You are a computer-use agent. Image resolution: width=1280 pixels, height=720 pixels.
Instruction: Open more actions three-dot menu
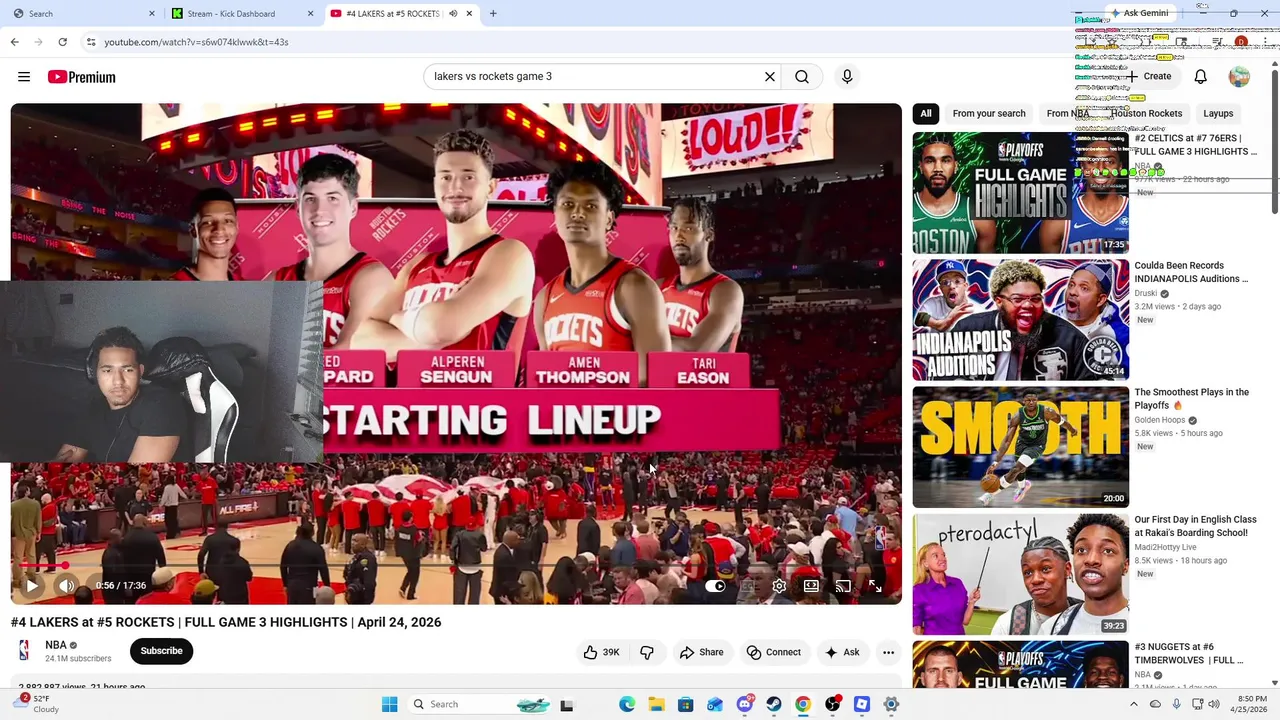pyautogui.click(x=888, y=652)
